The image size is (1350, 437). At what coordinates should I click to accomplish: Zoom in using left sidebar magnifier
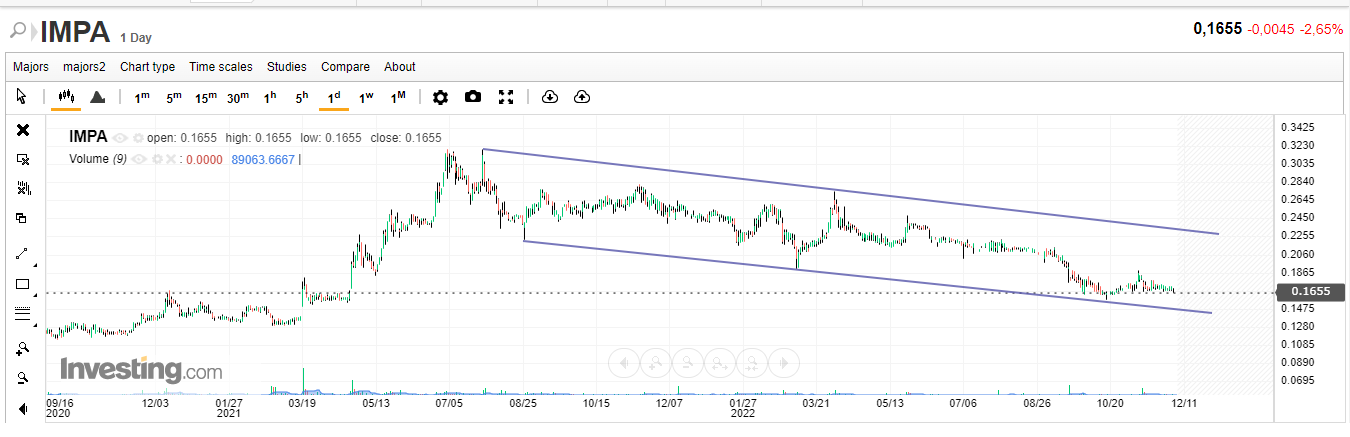click(23, 348)
